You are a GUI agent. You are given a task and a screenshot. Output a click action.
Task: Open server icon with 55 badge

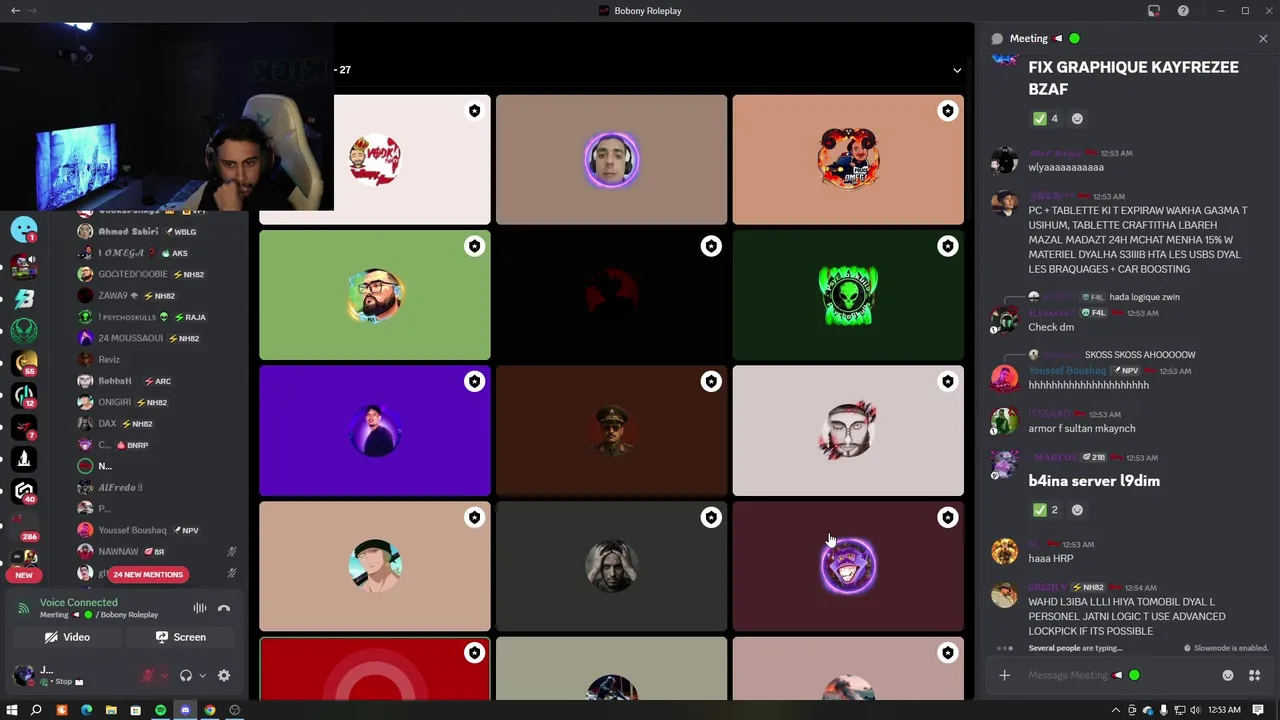pyautogui.click(x=24, y=363)
